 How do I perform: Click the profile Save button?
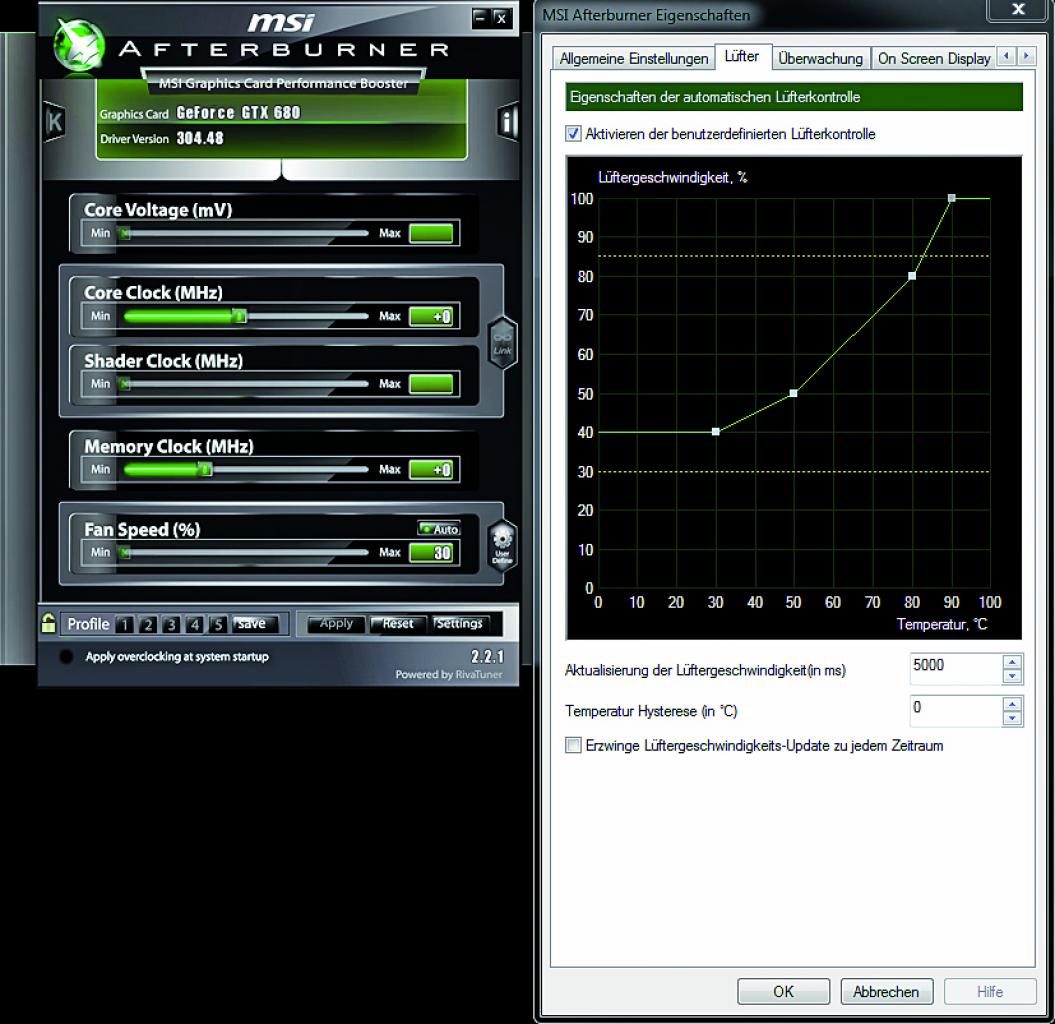pyautogui.click(x=254, y=624)
